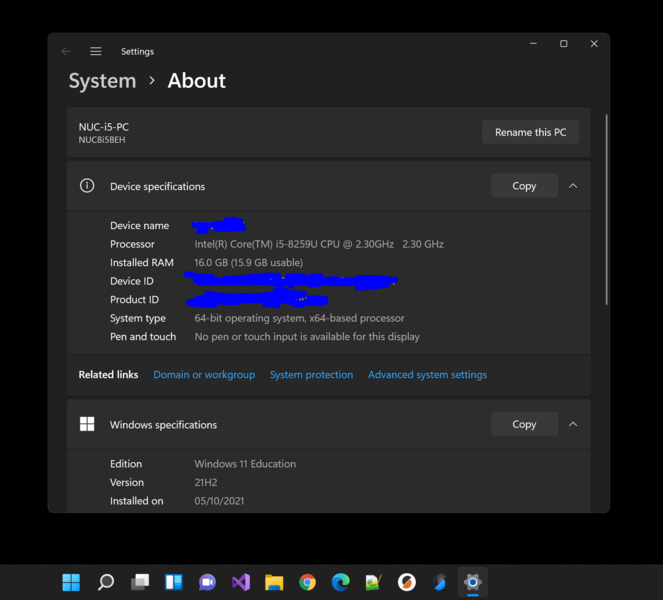Image resolution: width=663 pixels, height=600 pixels.
Task: Click the Device specifications info icon
Action: [87, 186]
